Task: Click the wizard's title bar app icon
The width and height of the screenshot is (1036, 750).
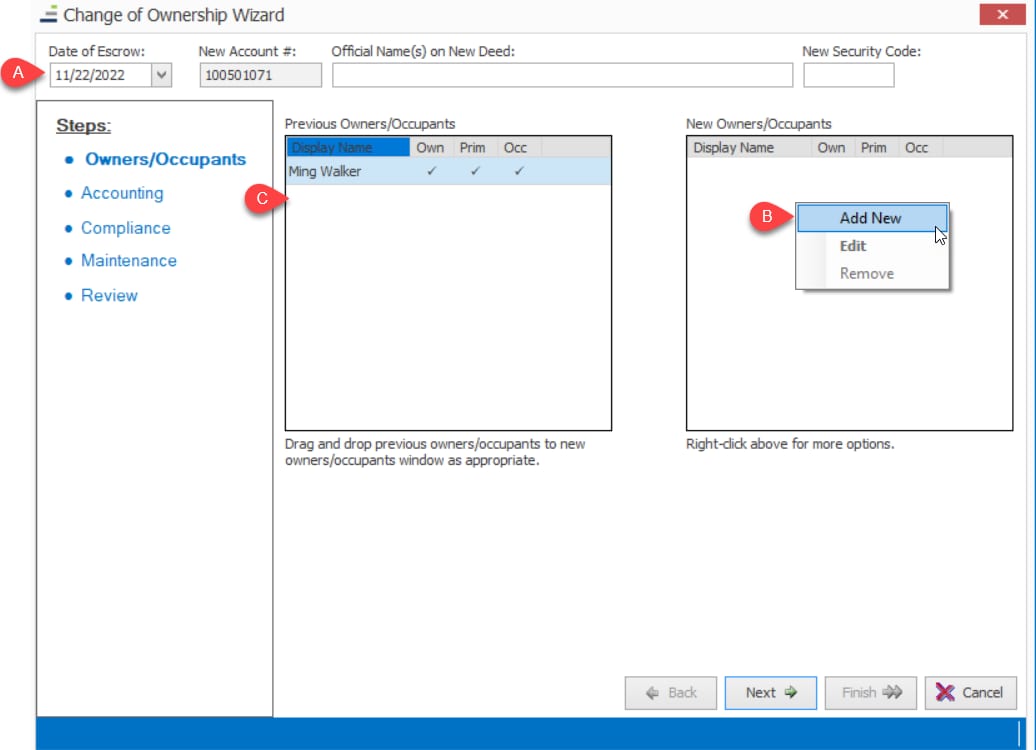Action: (x=49, y=15)
